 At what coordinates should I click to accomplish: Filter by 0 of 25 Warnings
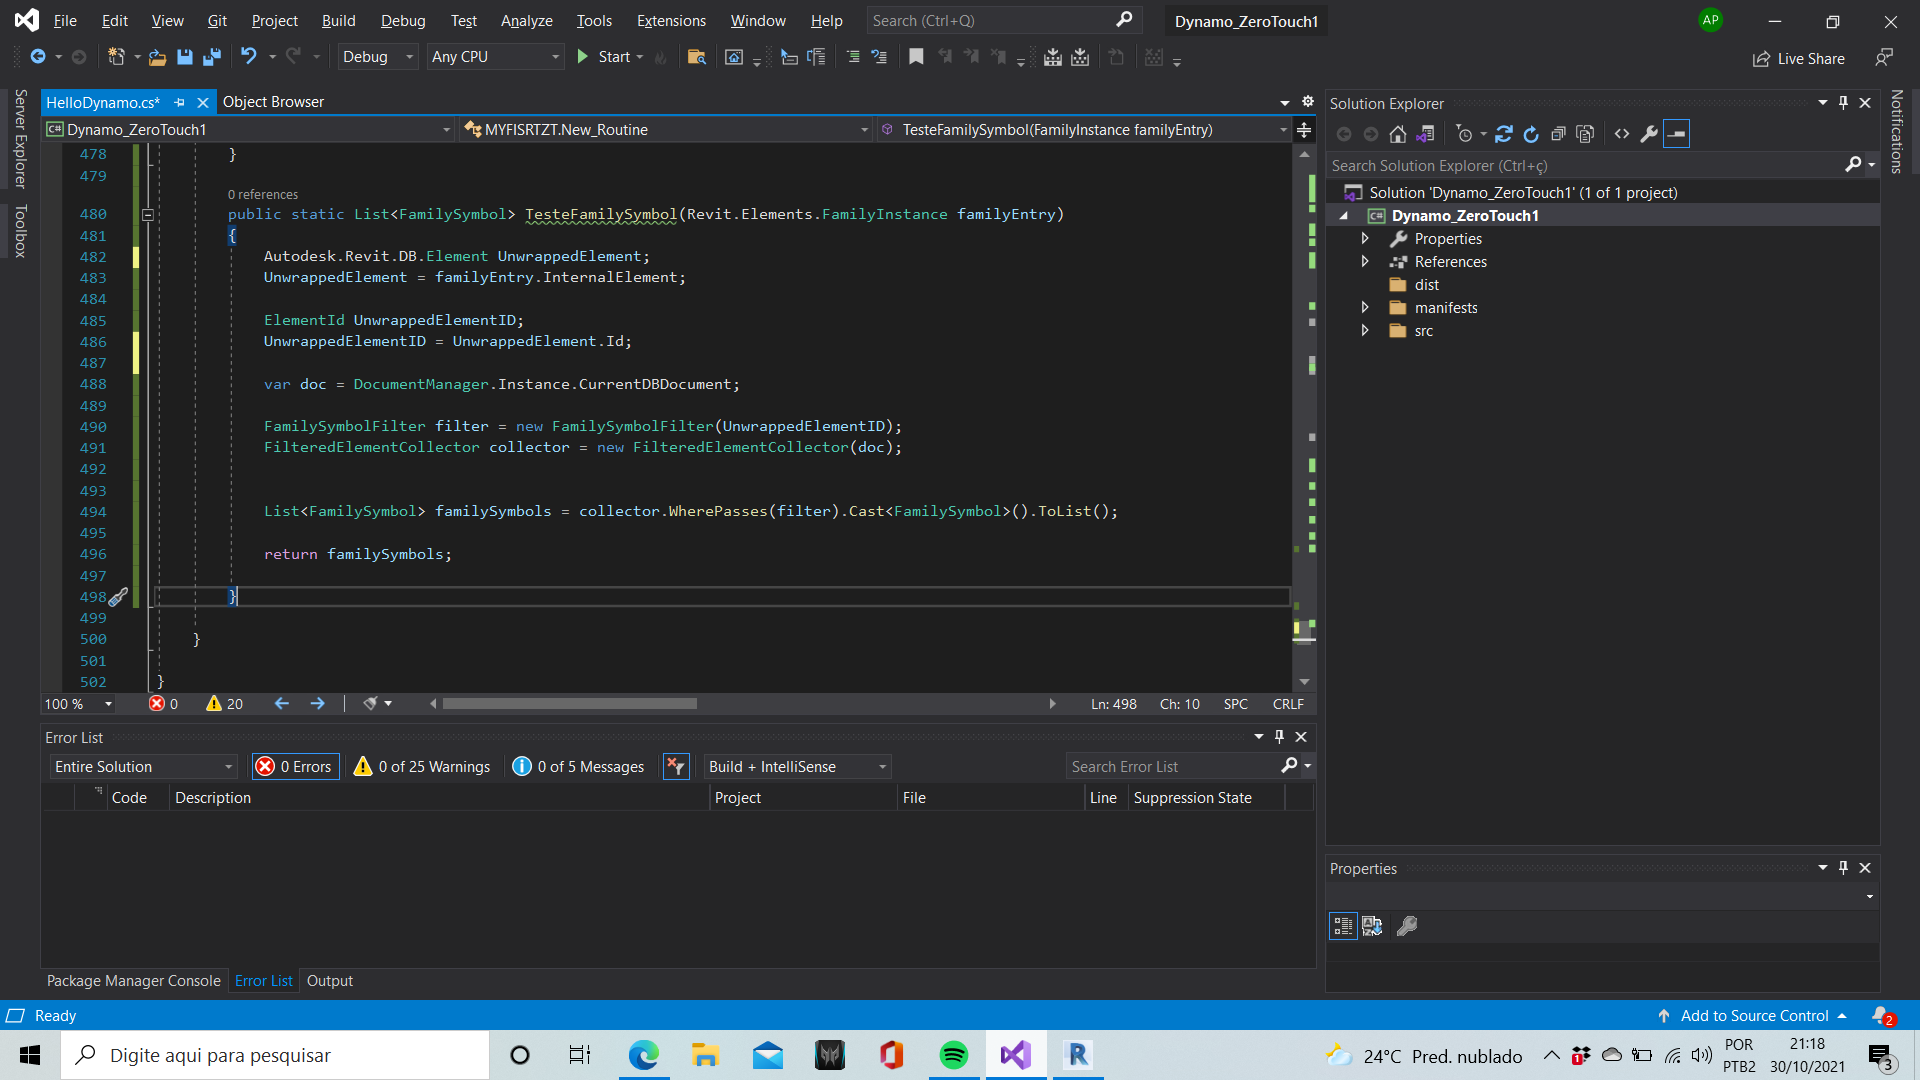point(421,766)
